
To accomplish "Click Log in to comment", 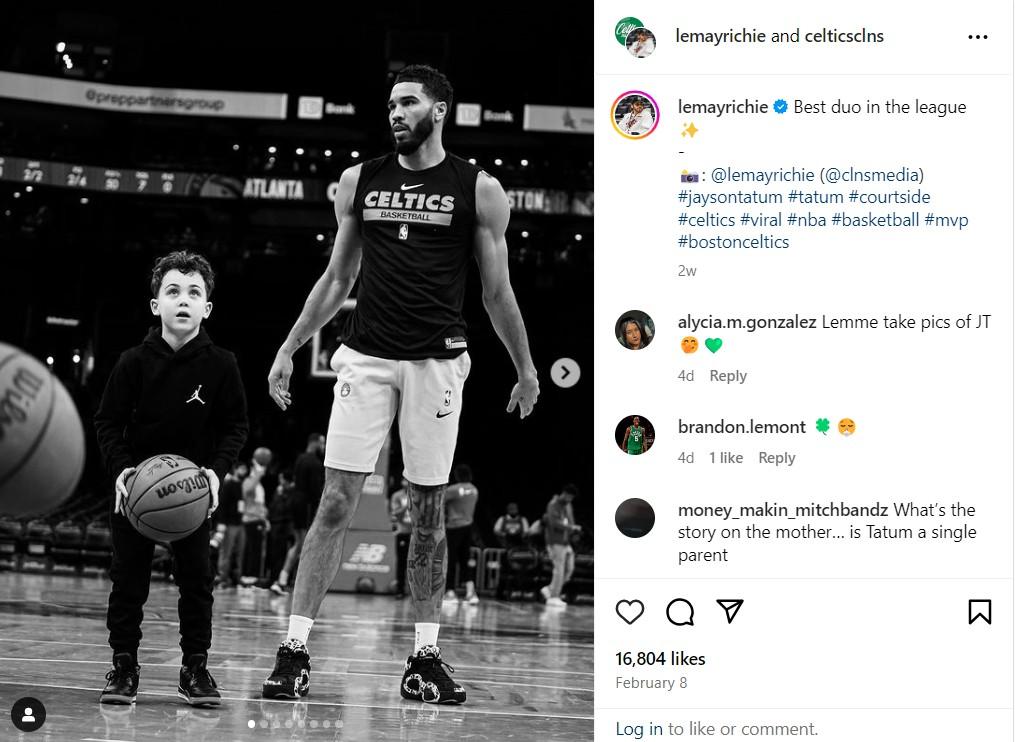I will 639,729.
